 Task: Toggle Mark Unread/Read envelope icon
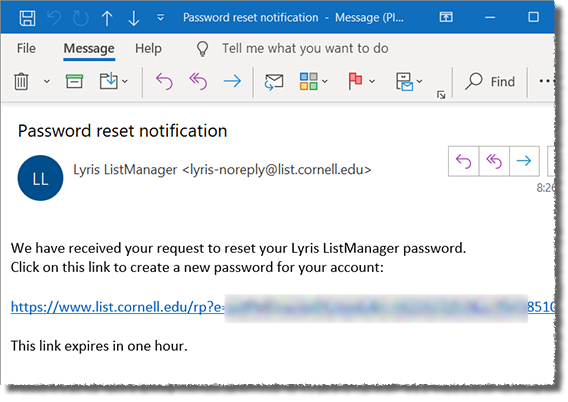[x=274, y=81]
